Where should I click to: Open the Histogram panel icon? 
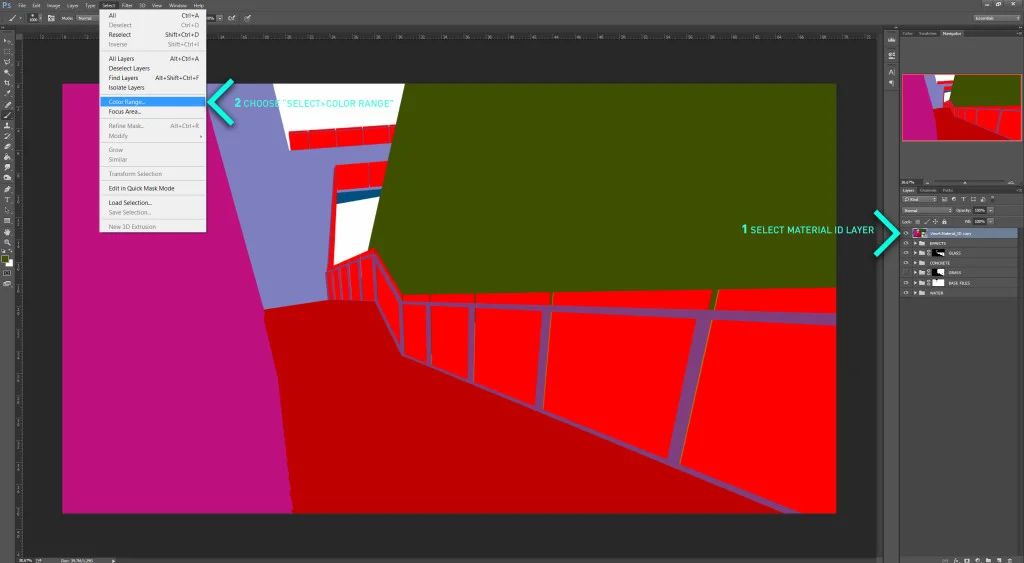[891, 40]
